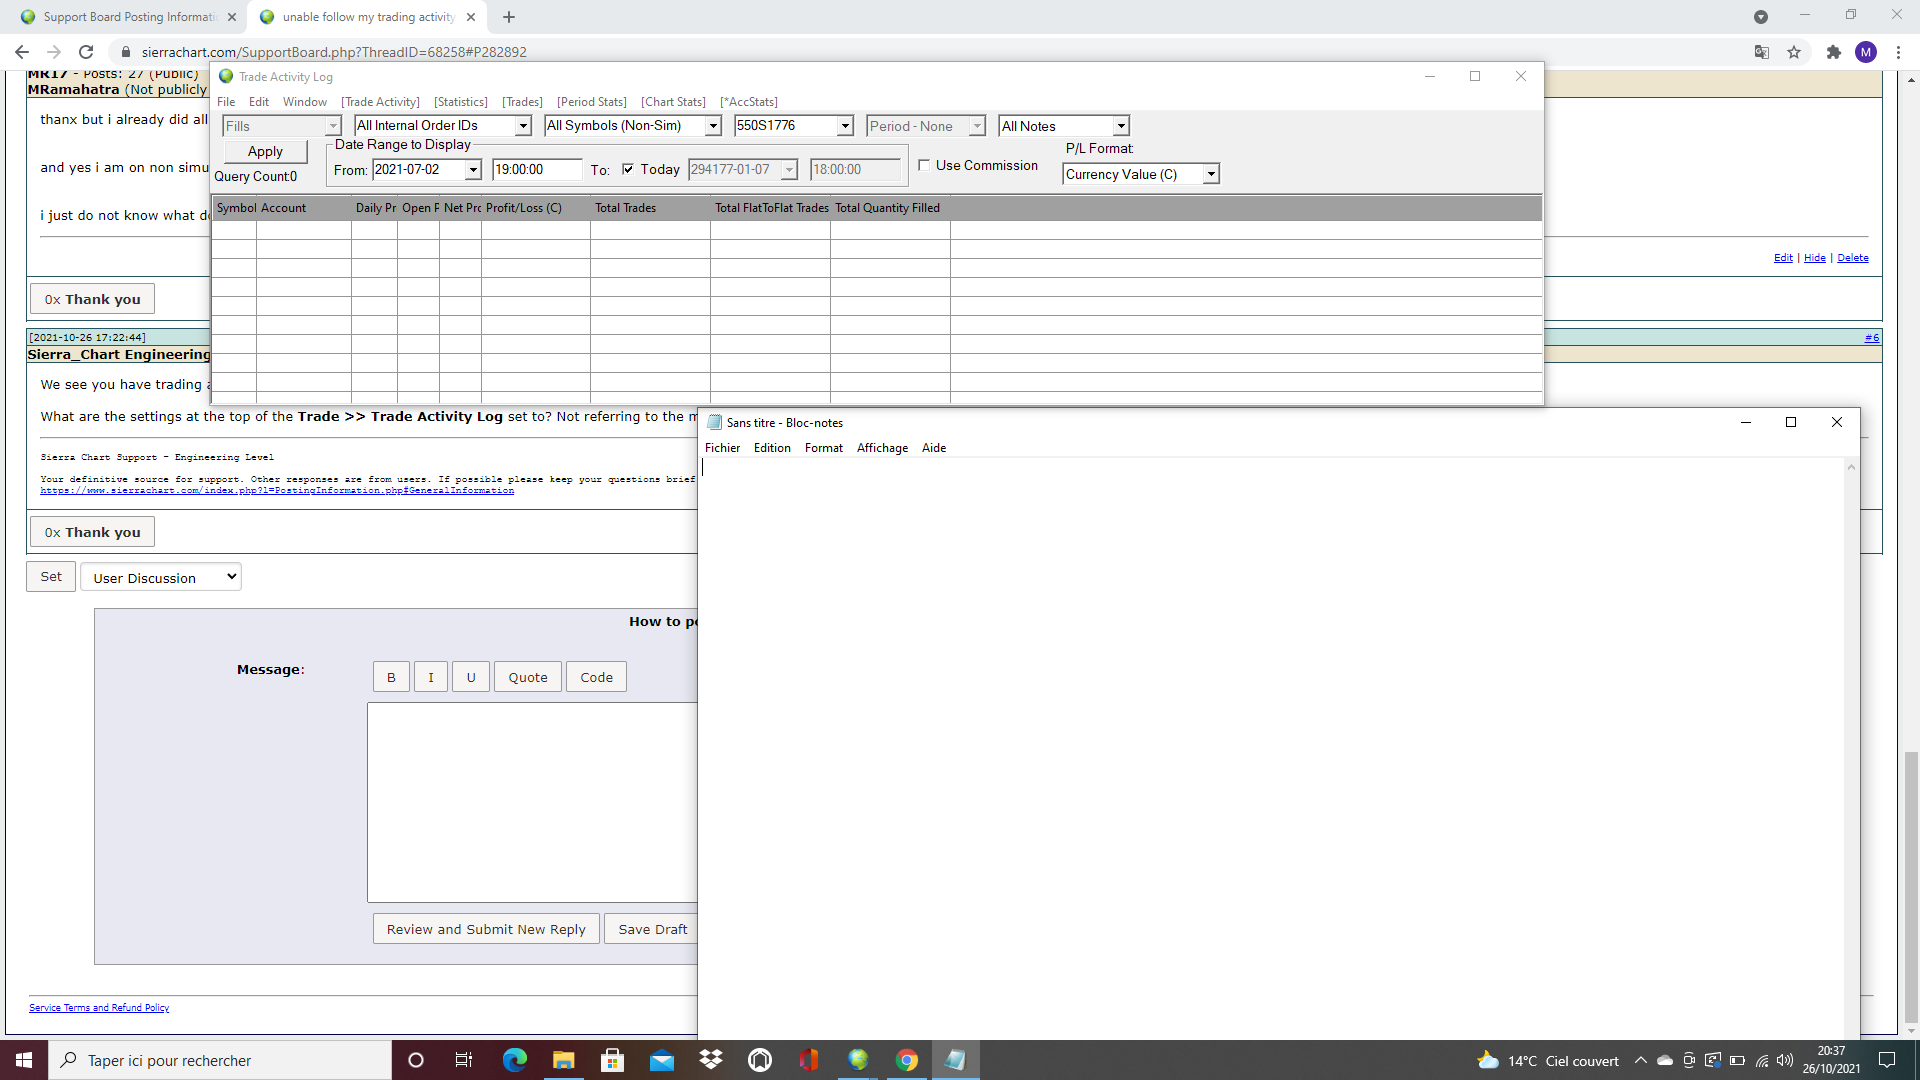Viewport: 1920px width, 1080px height.
Task: Open [Period Stats] tab in Trade Activity Log
Action: [x=591, y=102]
